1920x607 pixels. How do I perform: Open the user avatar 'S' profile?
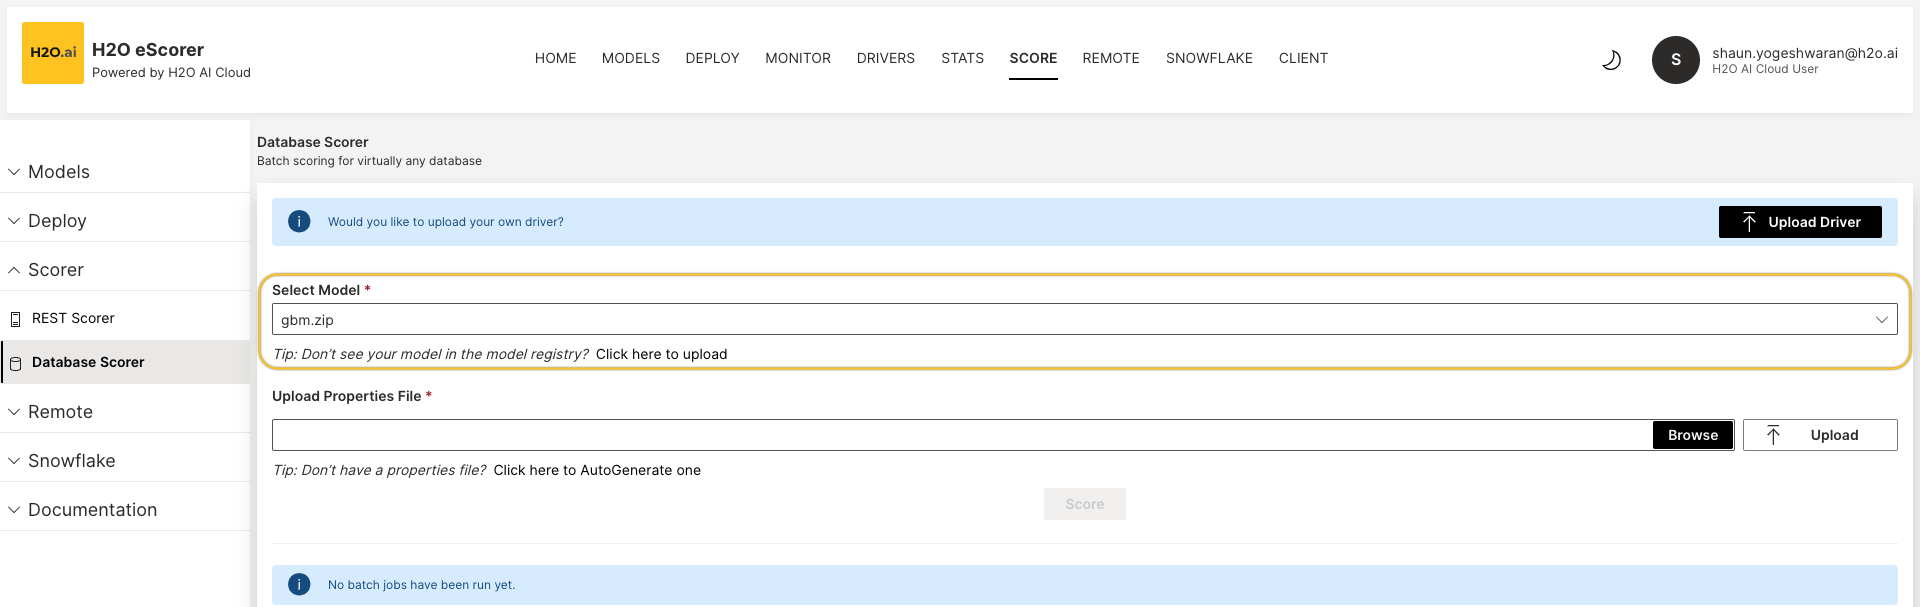[x=1675, y=60]
